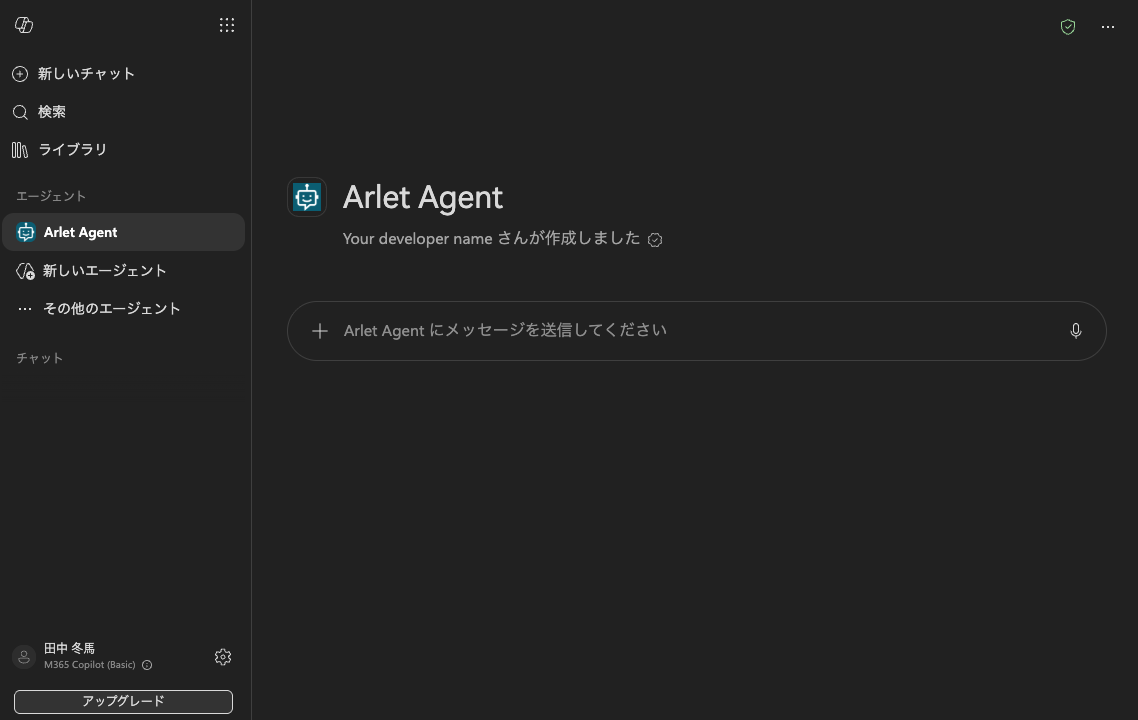Start a new chat with 新しいチャット
The image size is (1138, 720).
coord(73,73)
